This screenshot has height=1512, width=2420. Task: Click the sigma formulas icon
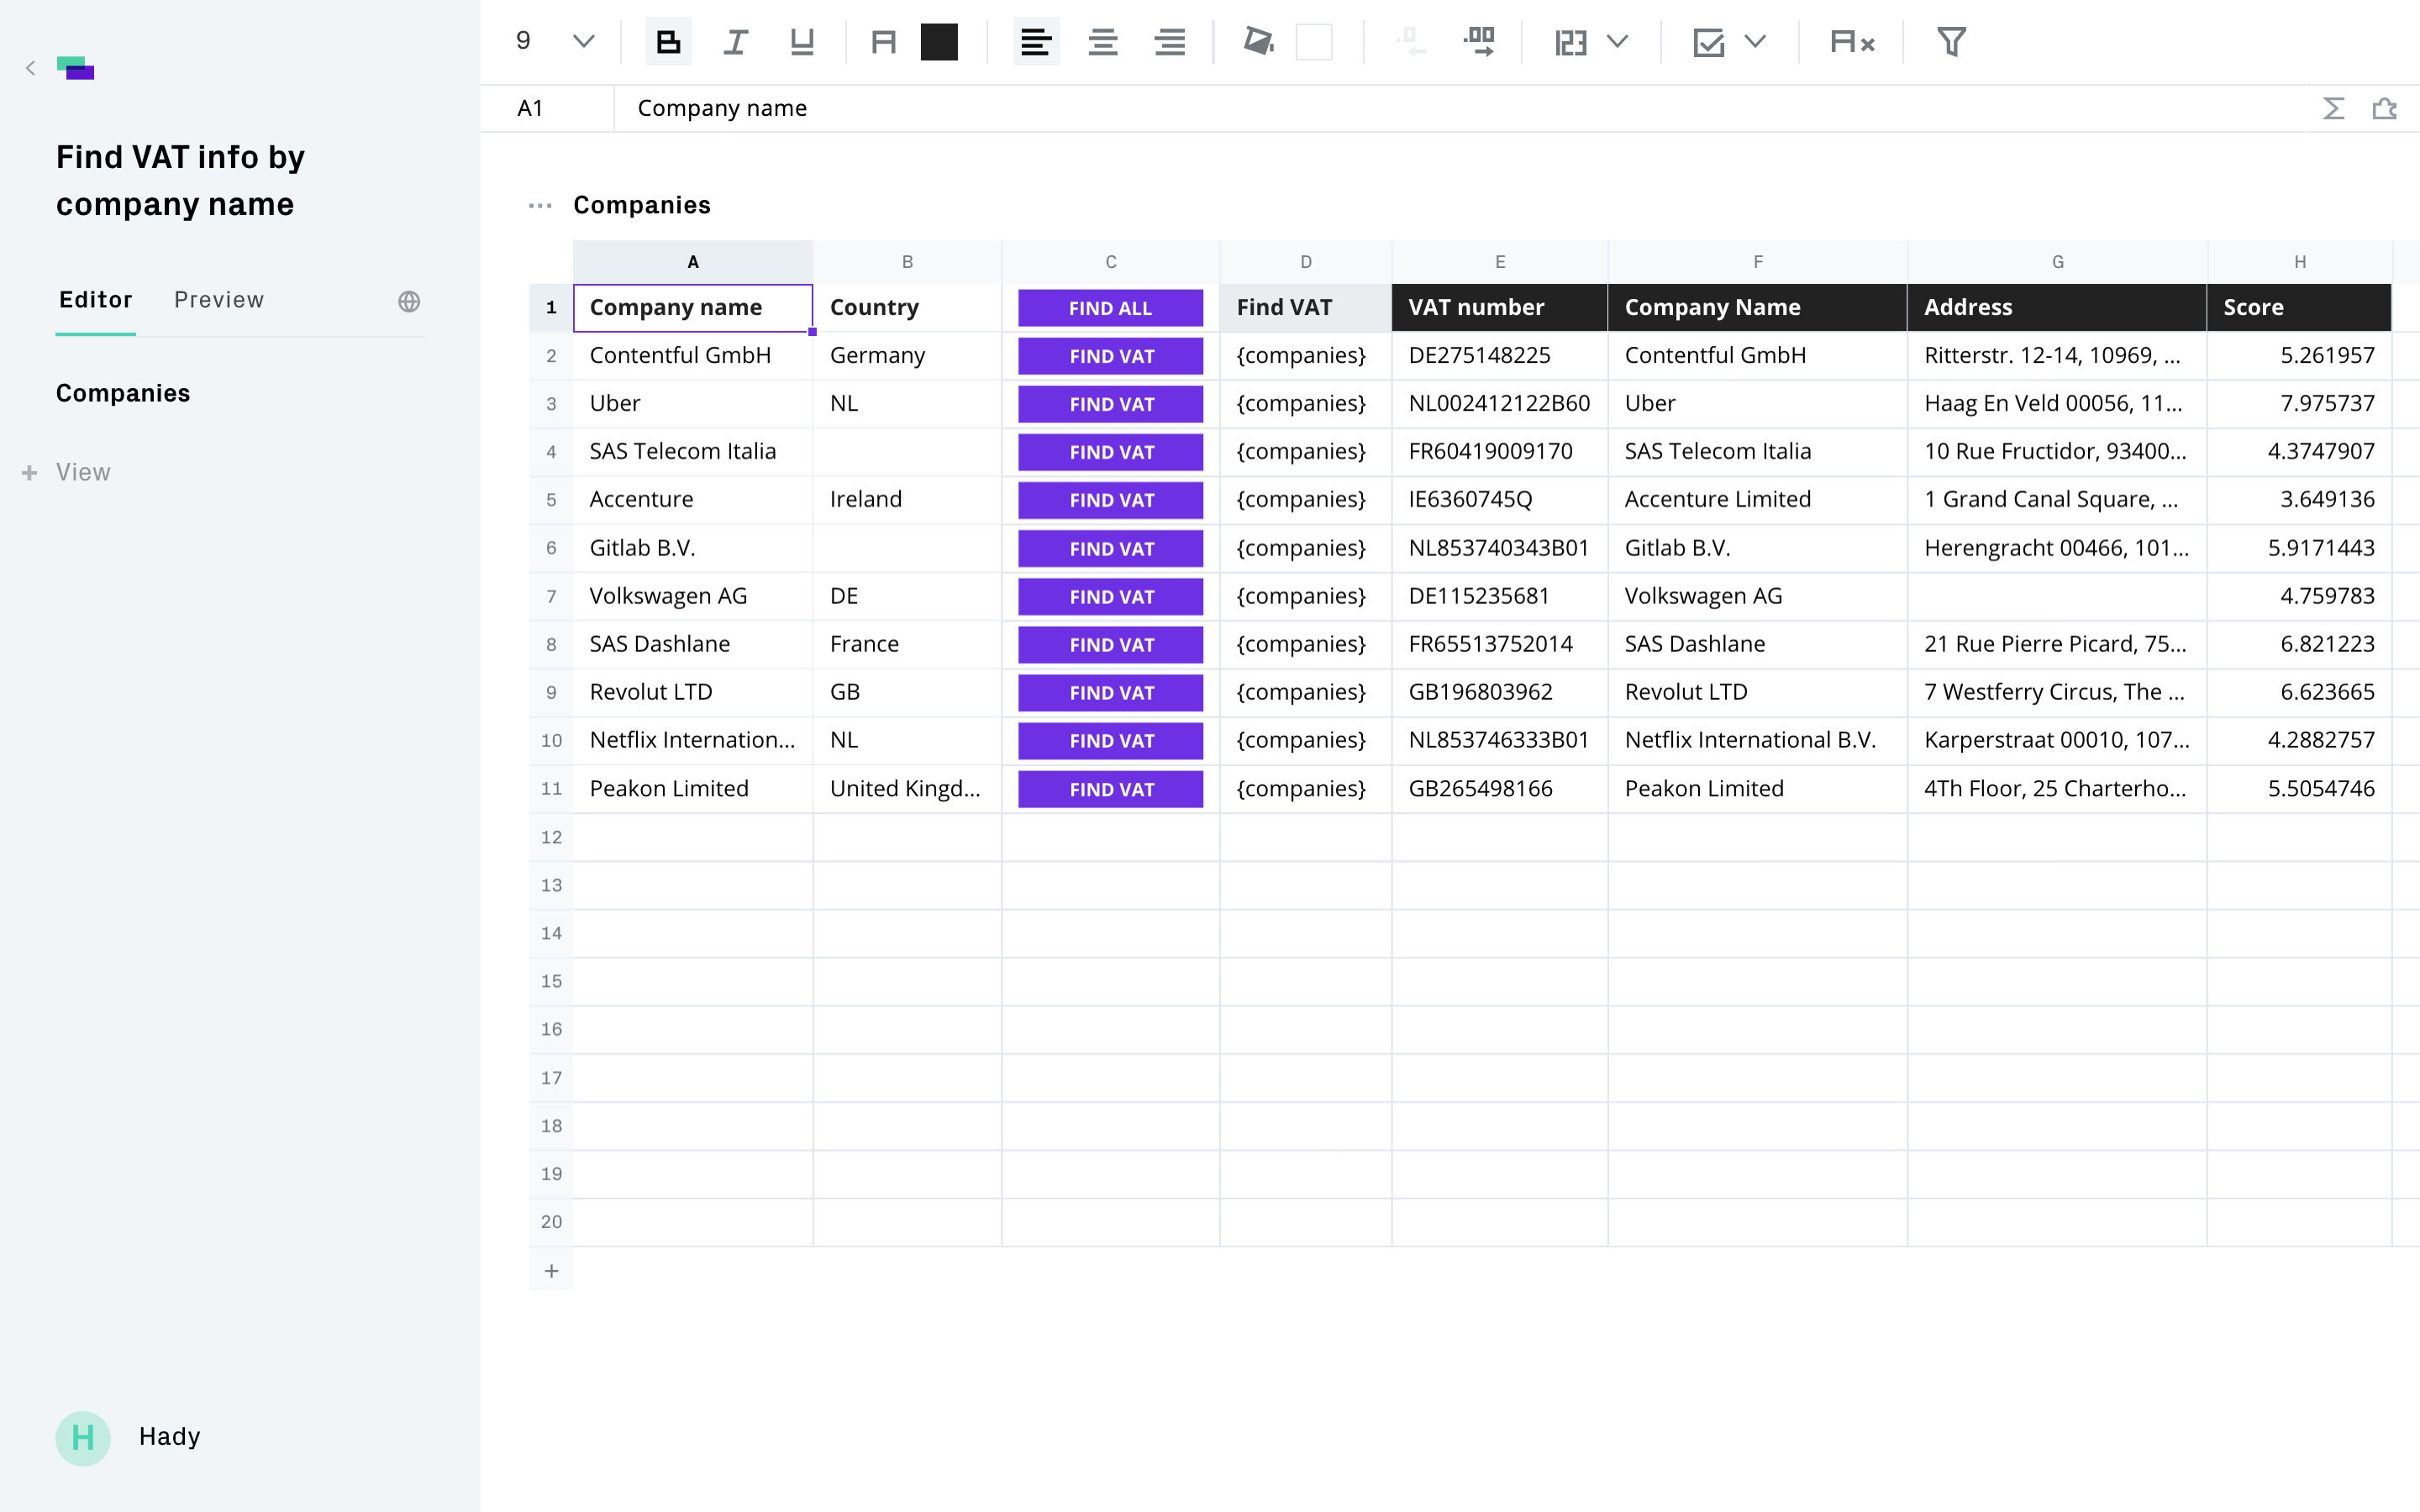pos(2333,108)
